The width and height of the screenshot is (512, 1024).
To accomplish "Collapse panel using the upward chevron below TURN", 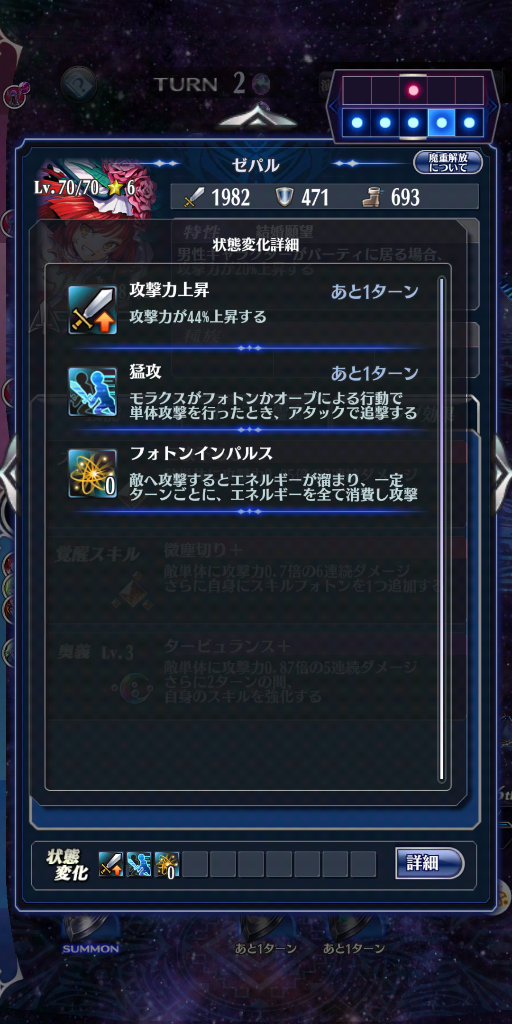I will coord(257,118).
